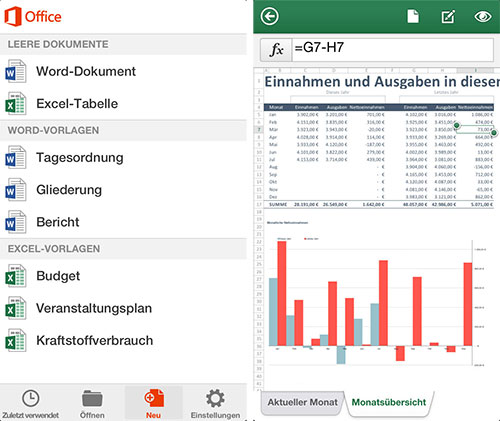Tap the Excel icon beside Budget
This screenshot has width=500, height=421.
[16, 276]
